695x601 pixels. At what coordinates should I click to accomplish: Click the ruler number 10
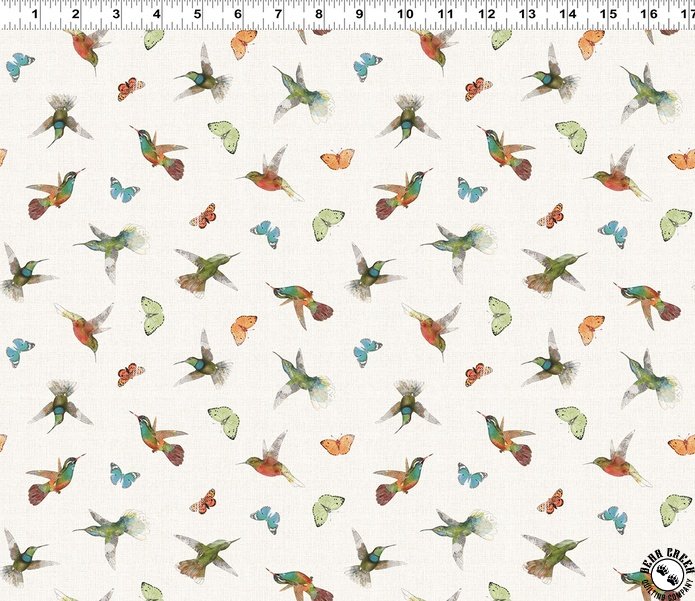click(405, 14)
